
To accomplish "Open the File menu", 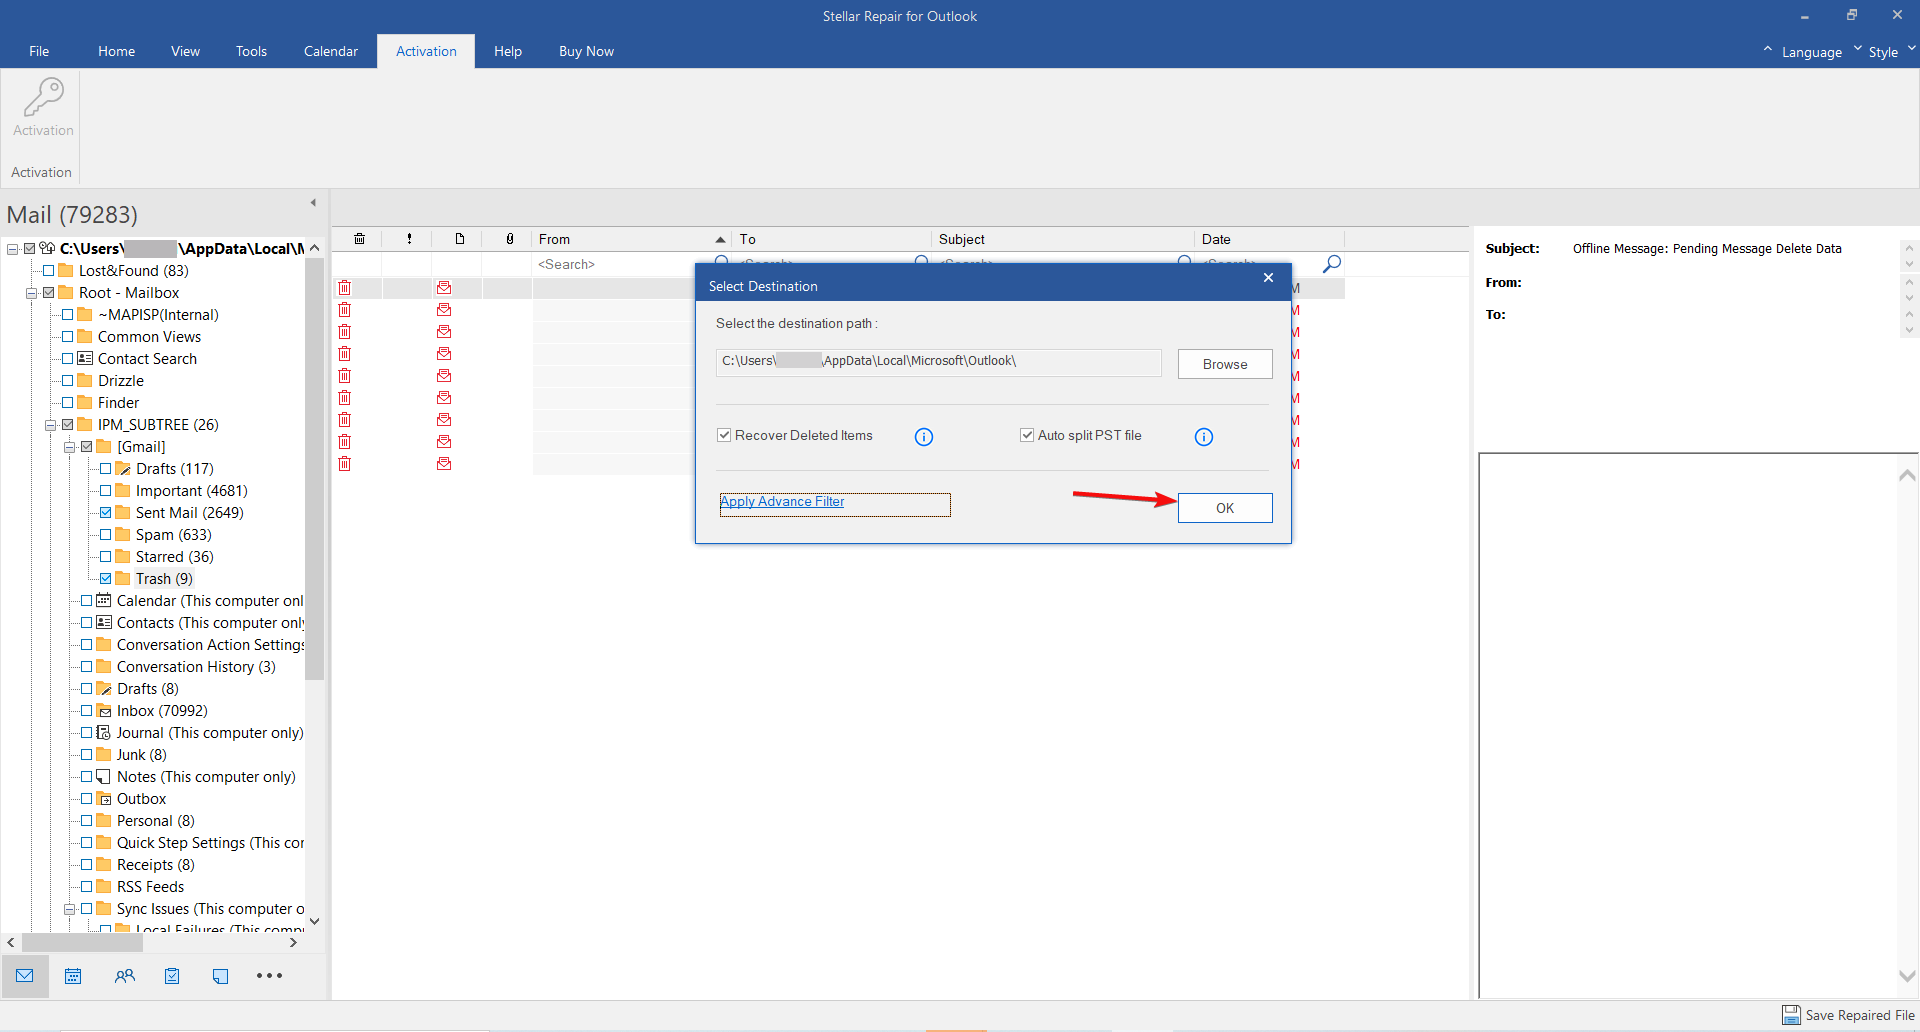I will coord(39,51).
